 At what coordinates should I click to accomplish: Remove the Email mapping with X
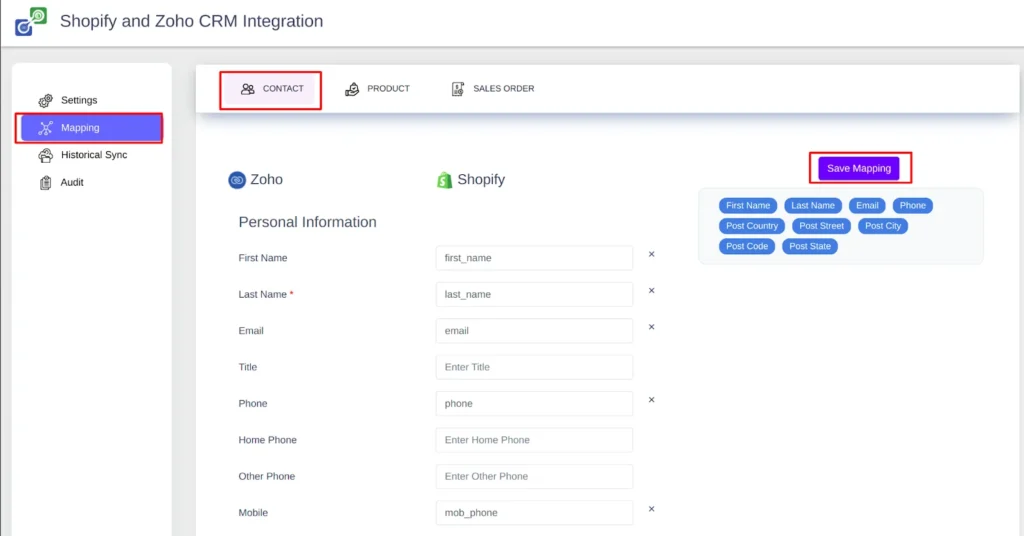pos(651,327)
